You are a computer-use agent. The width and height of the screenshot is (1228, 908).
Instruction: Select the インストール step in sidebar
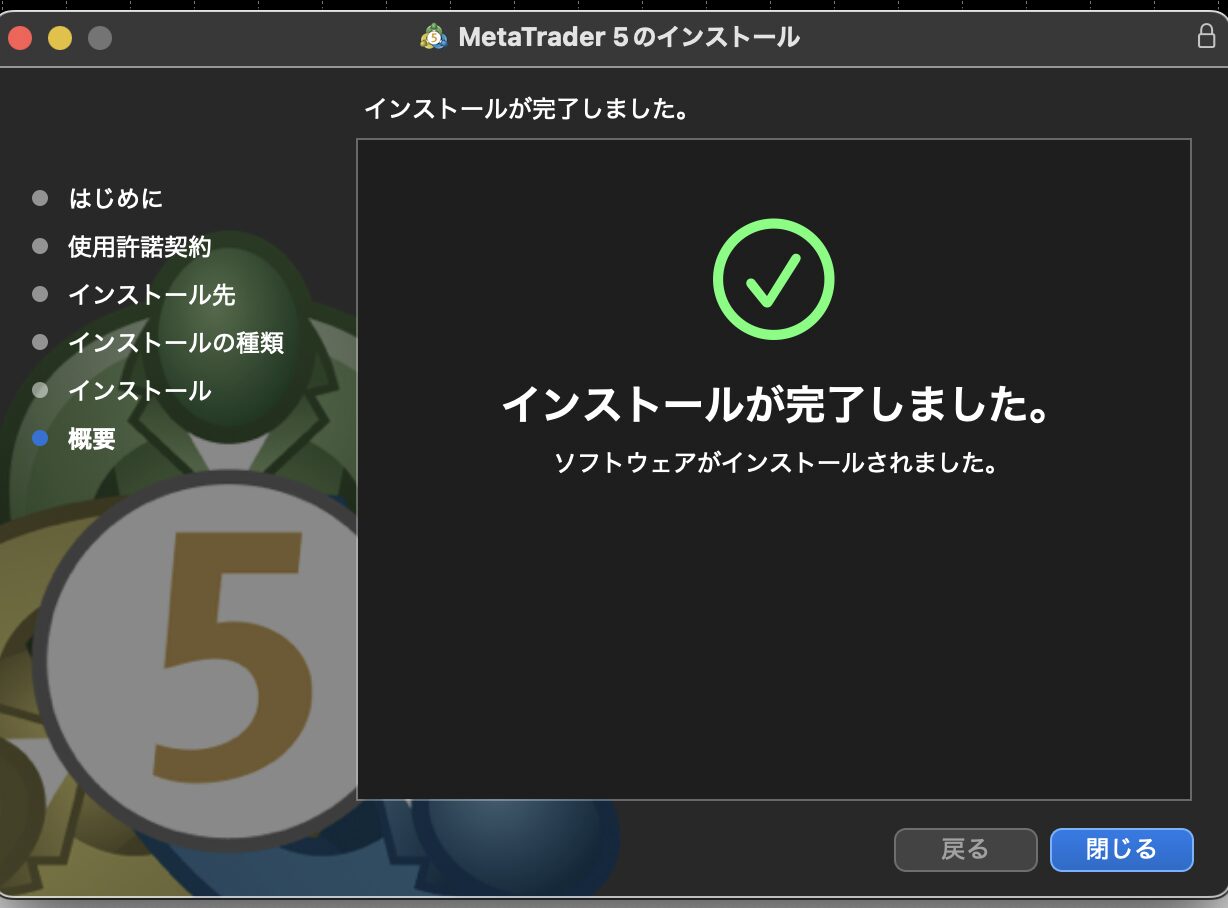point(139,390)
